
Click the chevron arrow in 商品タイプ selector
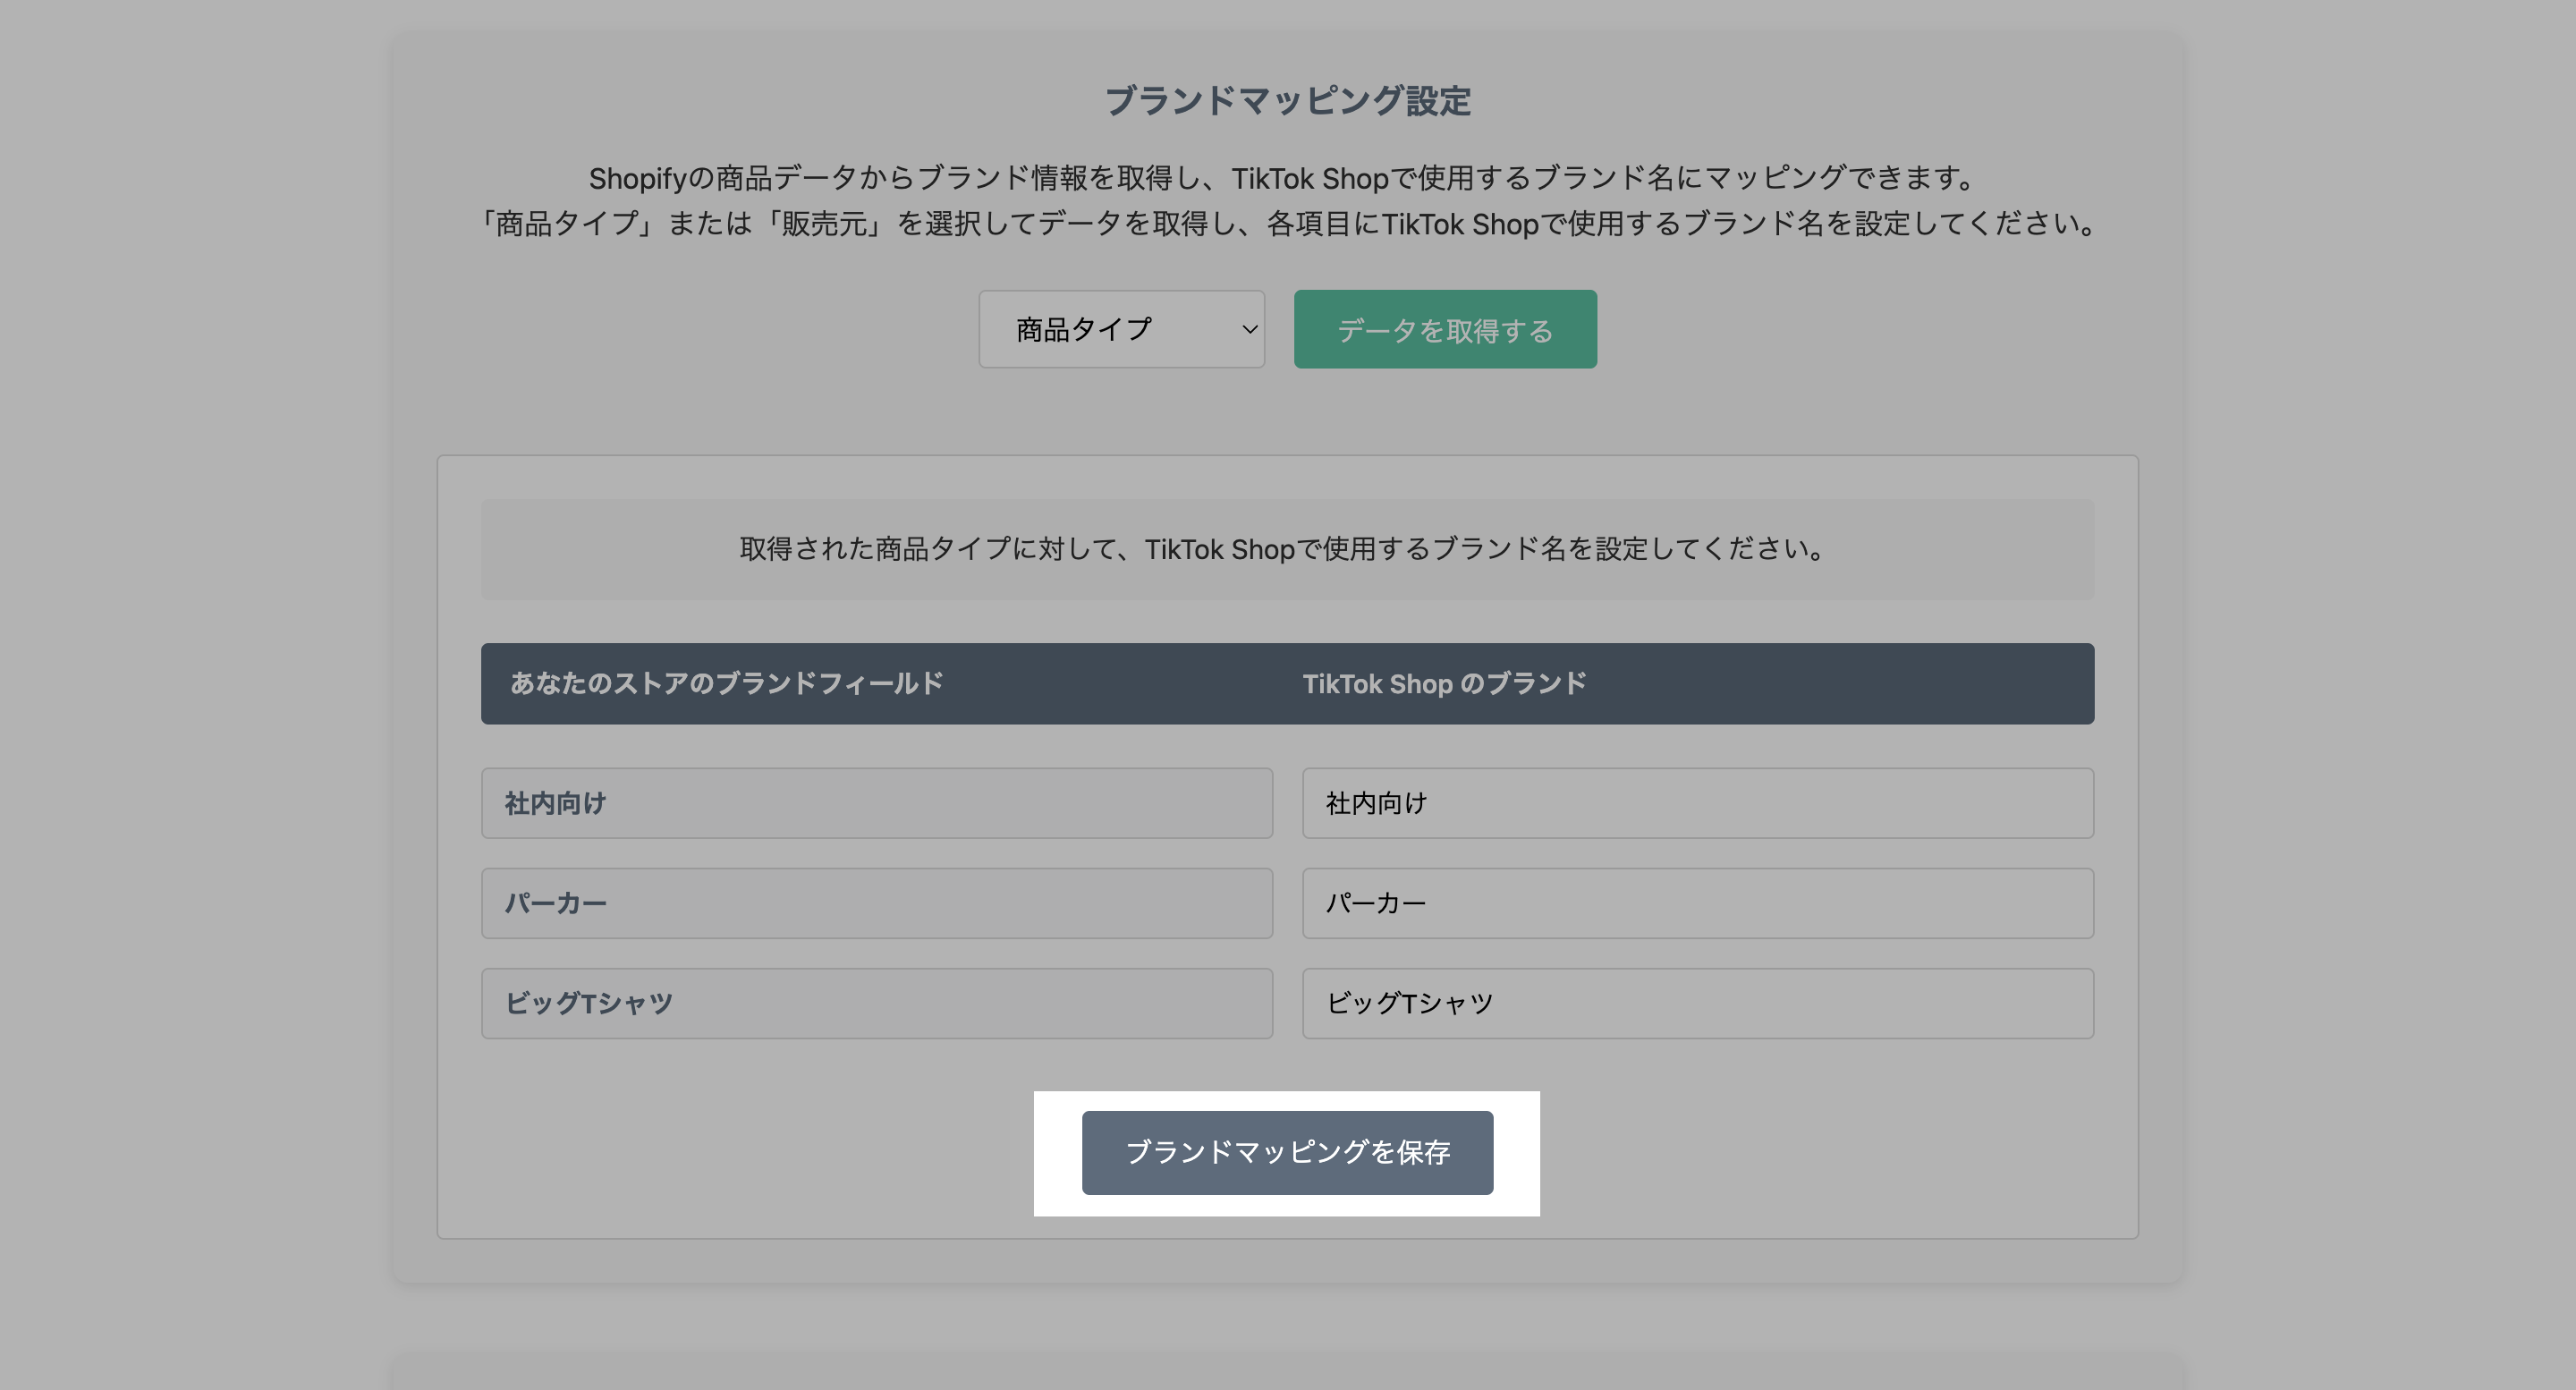(x=1249, y=329)
